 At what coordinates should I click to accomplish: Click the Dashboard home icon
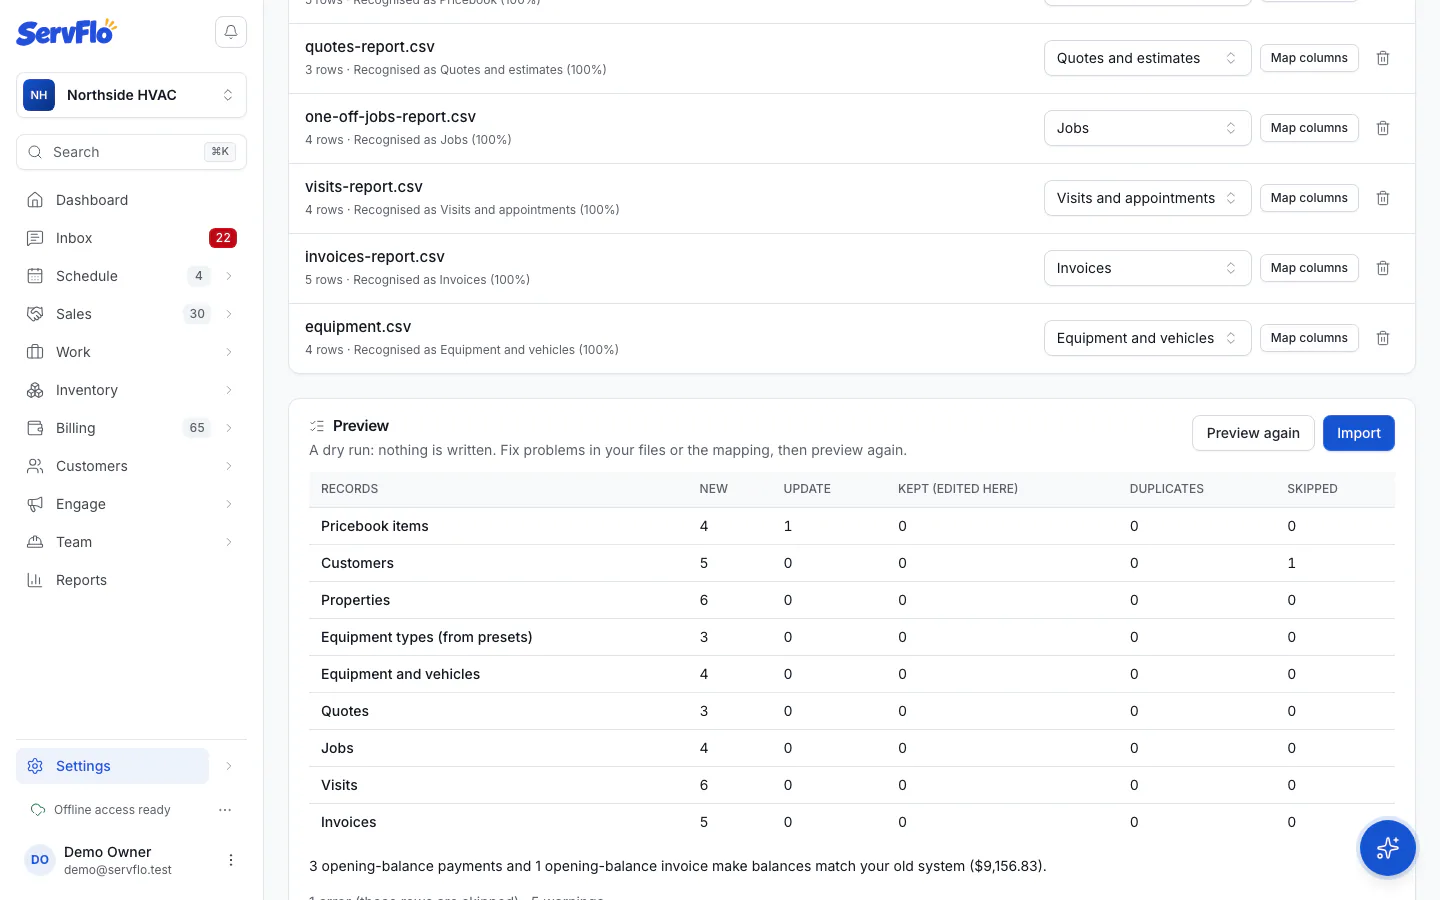35,200
